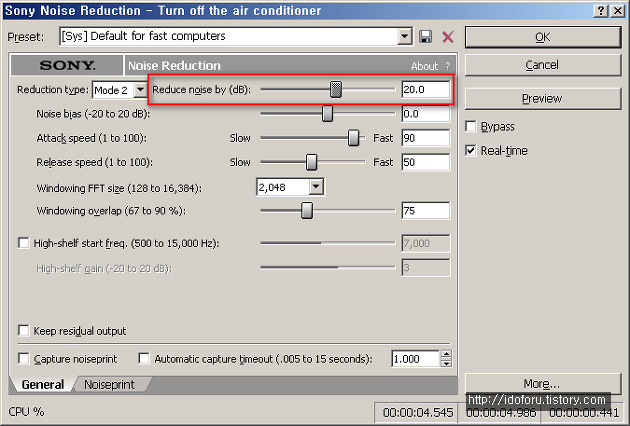Screen dimensions: 630x426
Task: Click the Noise bias value field
Action: (425, 114)
